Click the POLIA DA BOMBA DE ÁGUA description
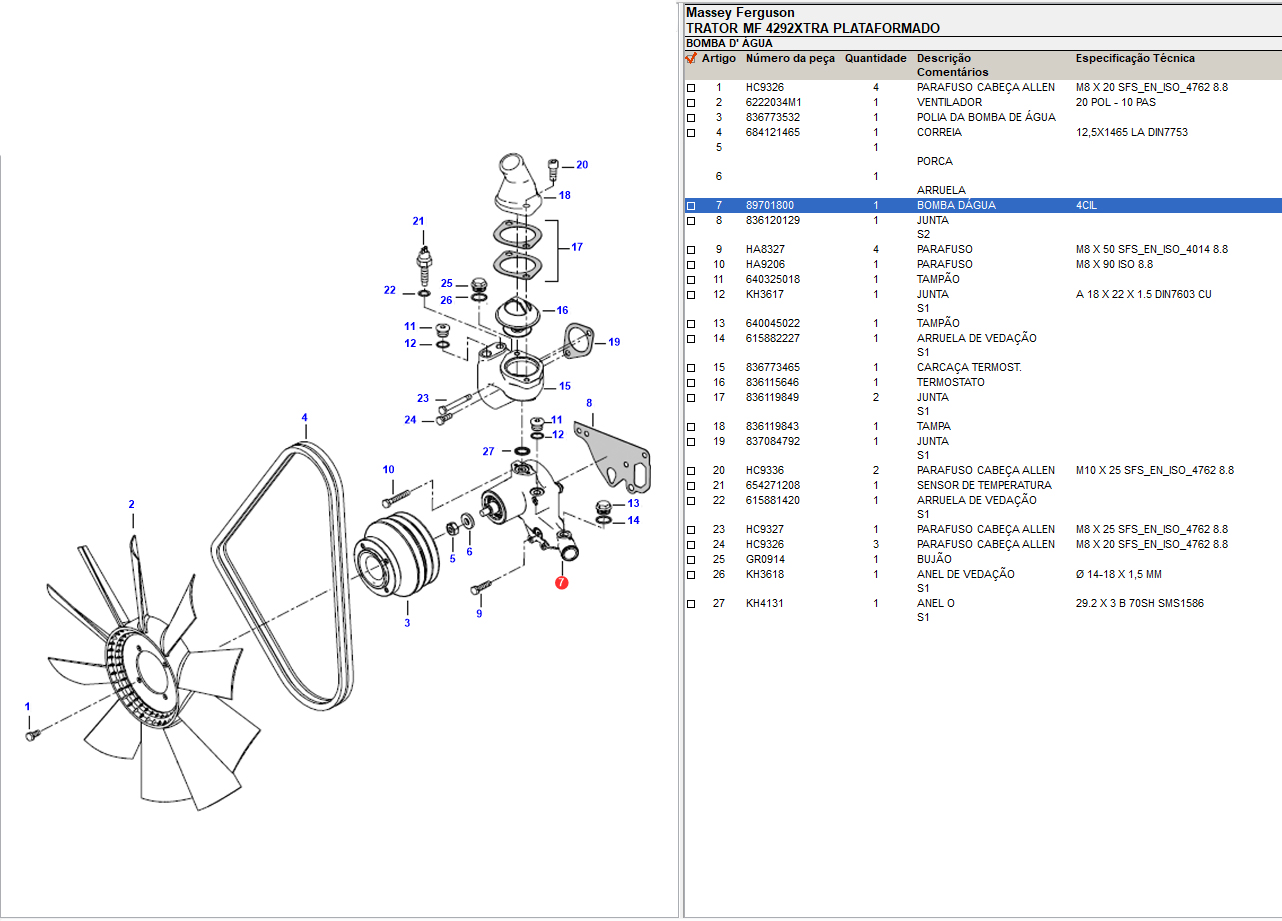This screenshot has height=921, width=1282. click(x=985, y=118)
